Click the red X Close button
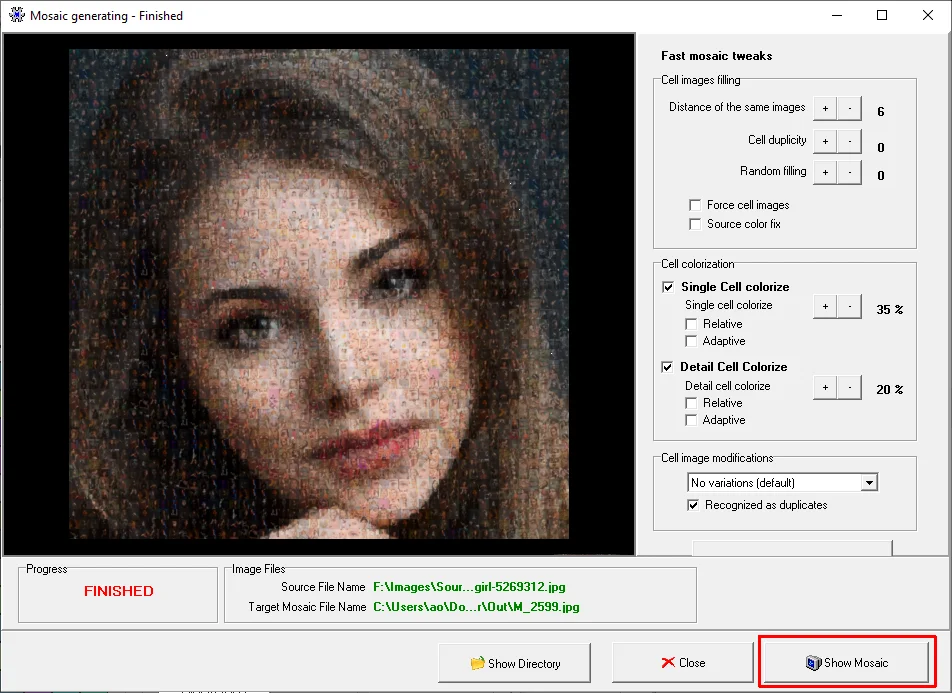This screenshot has width=952, height=693. (x=682, y=663)
